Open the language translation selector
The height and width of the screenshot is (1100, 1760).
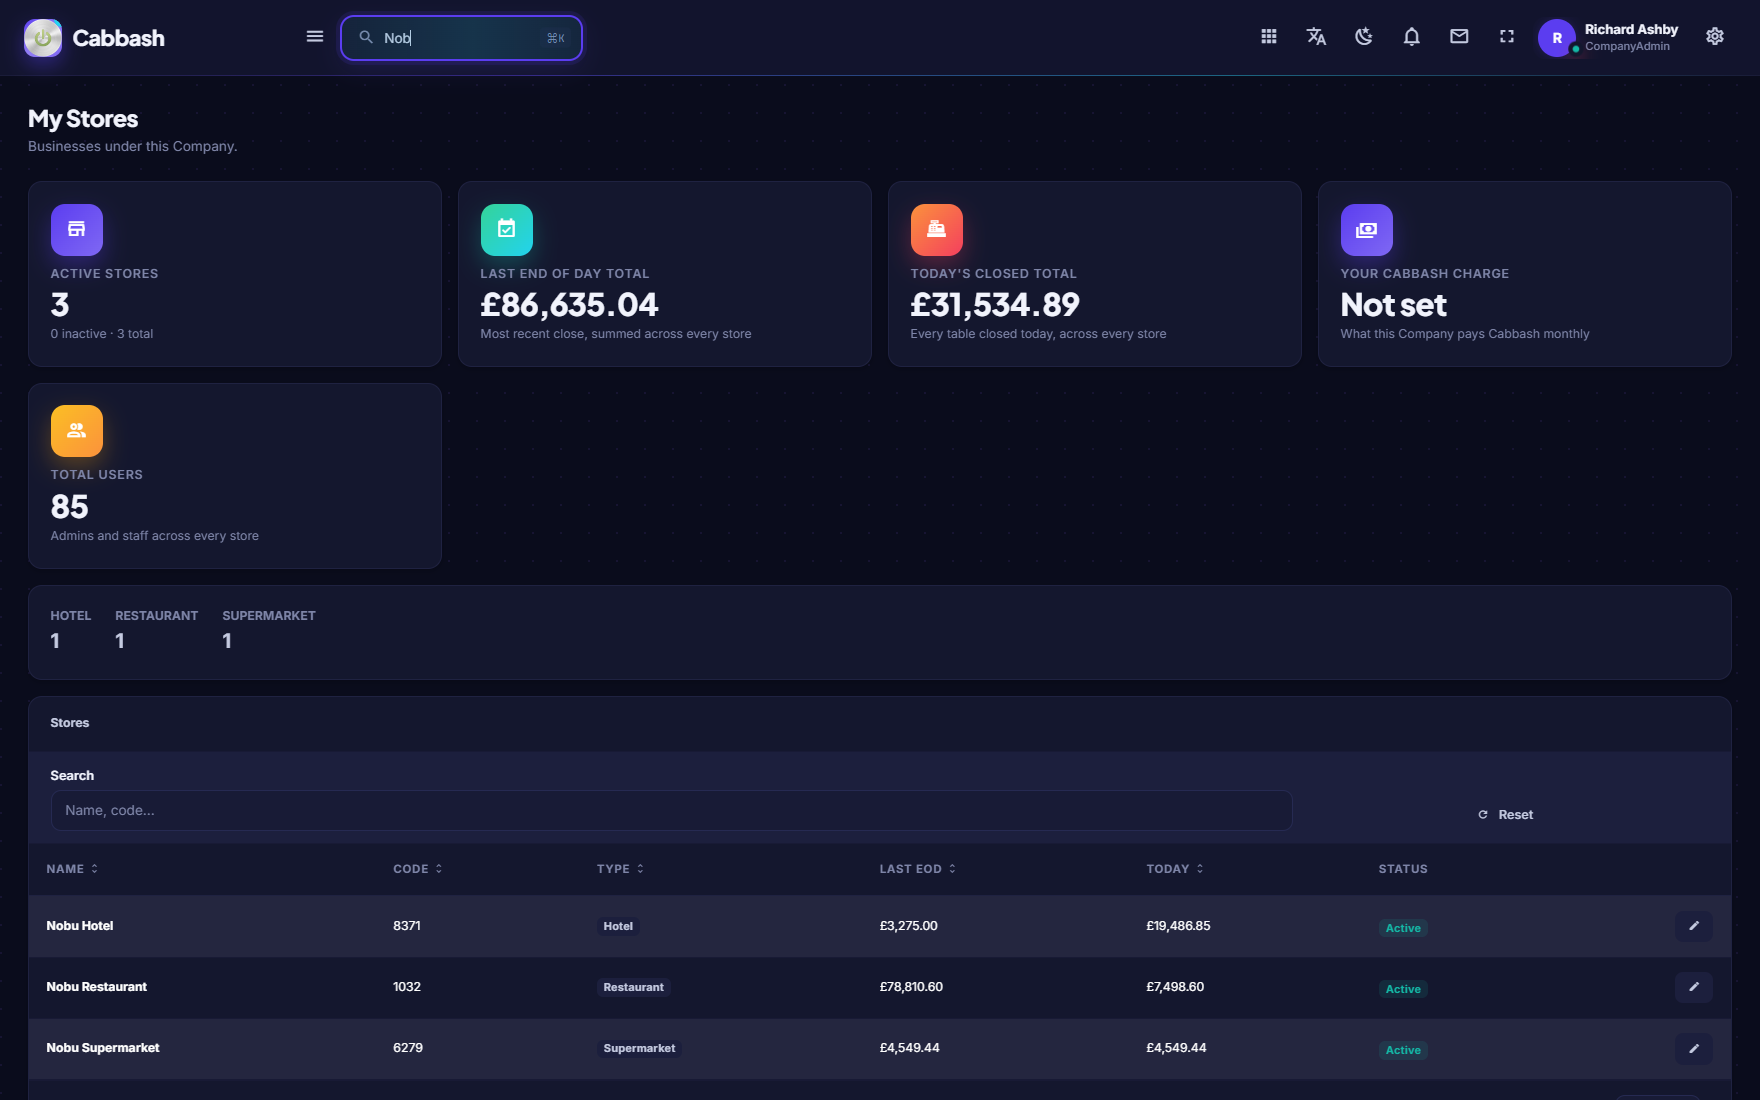click(x=1316, y=37)
